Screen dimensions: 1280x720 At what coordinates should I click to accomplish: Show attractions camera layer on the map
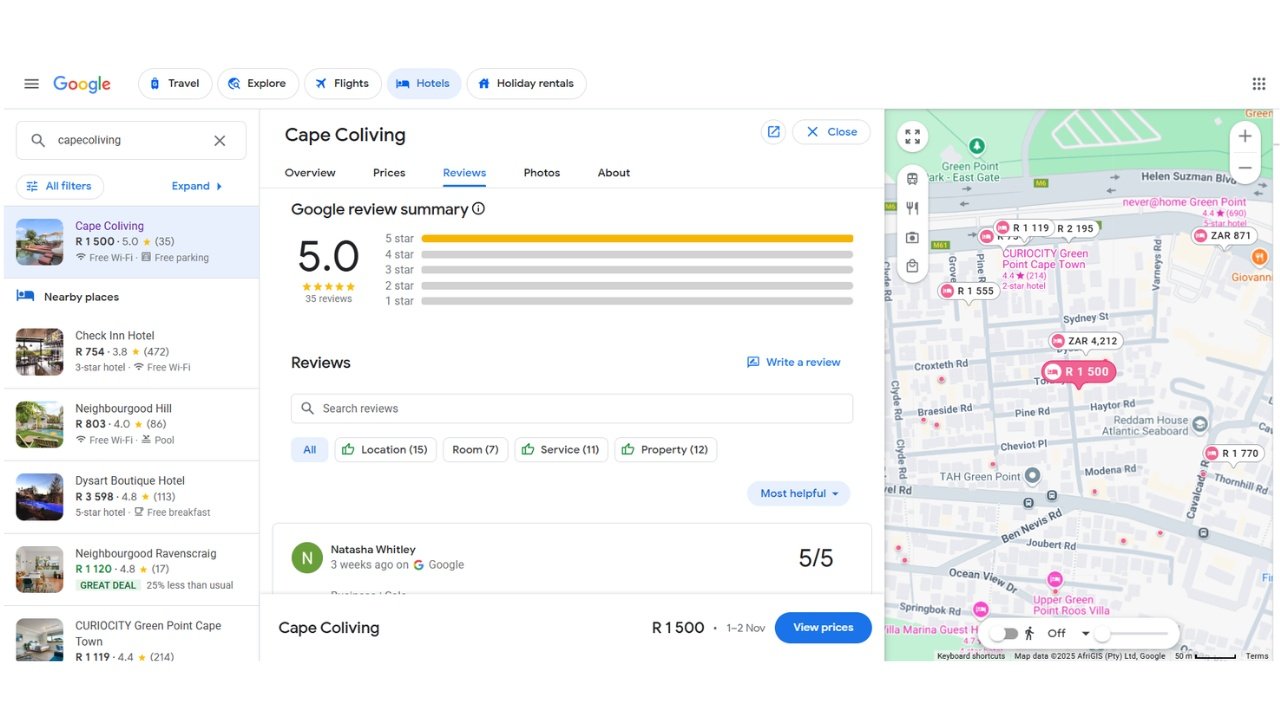[x=912, y=238]
